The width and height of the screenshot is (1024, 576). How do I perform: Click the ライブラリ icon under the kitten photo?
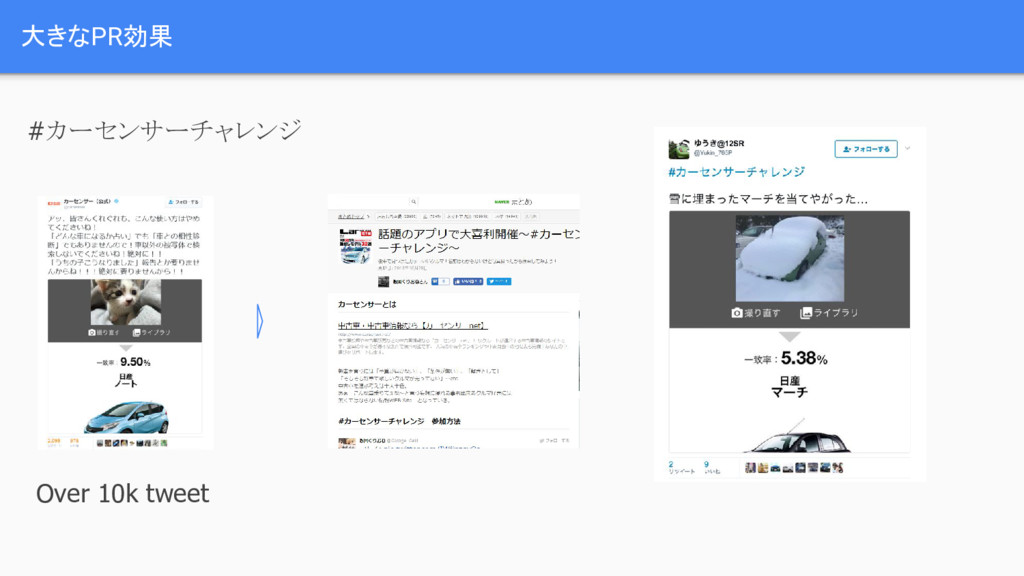pos(136,332)
